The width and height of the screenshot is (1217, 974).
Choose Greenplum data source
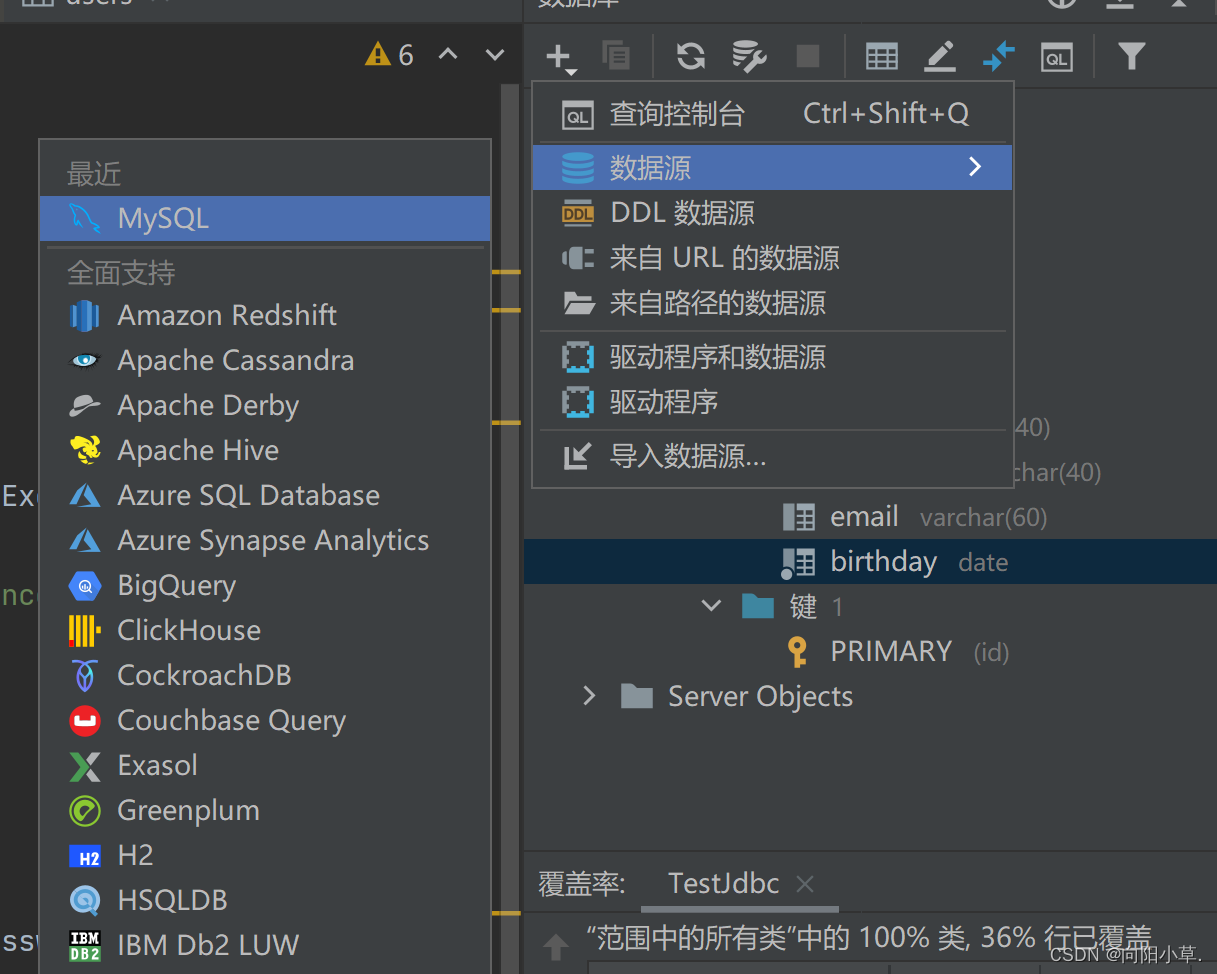265,810
